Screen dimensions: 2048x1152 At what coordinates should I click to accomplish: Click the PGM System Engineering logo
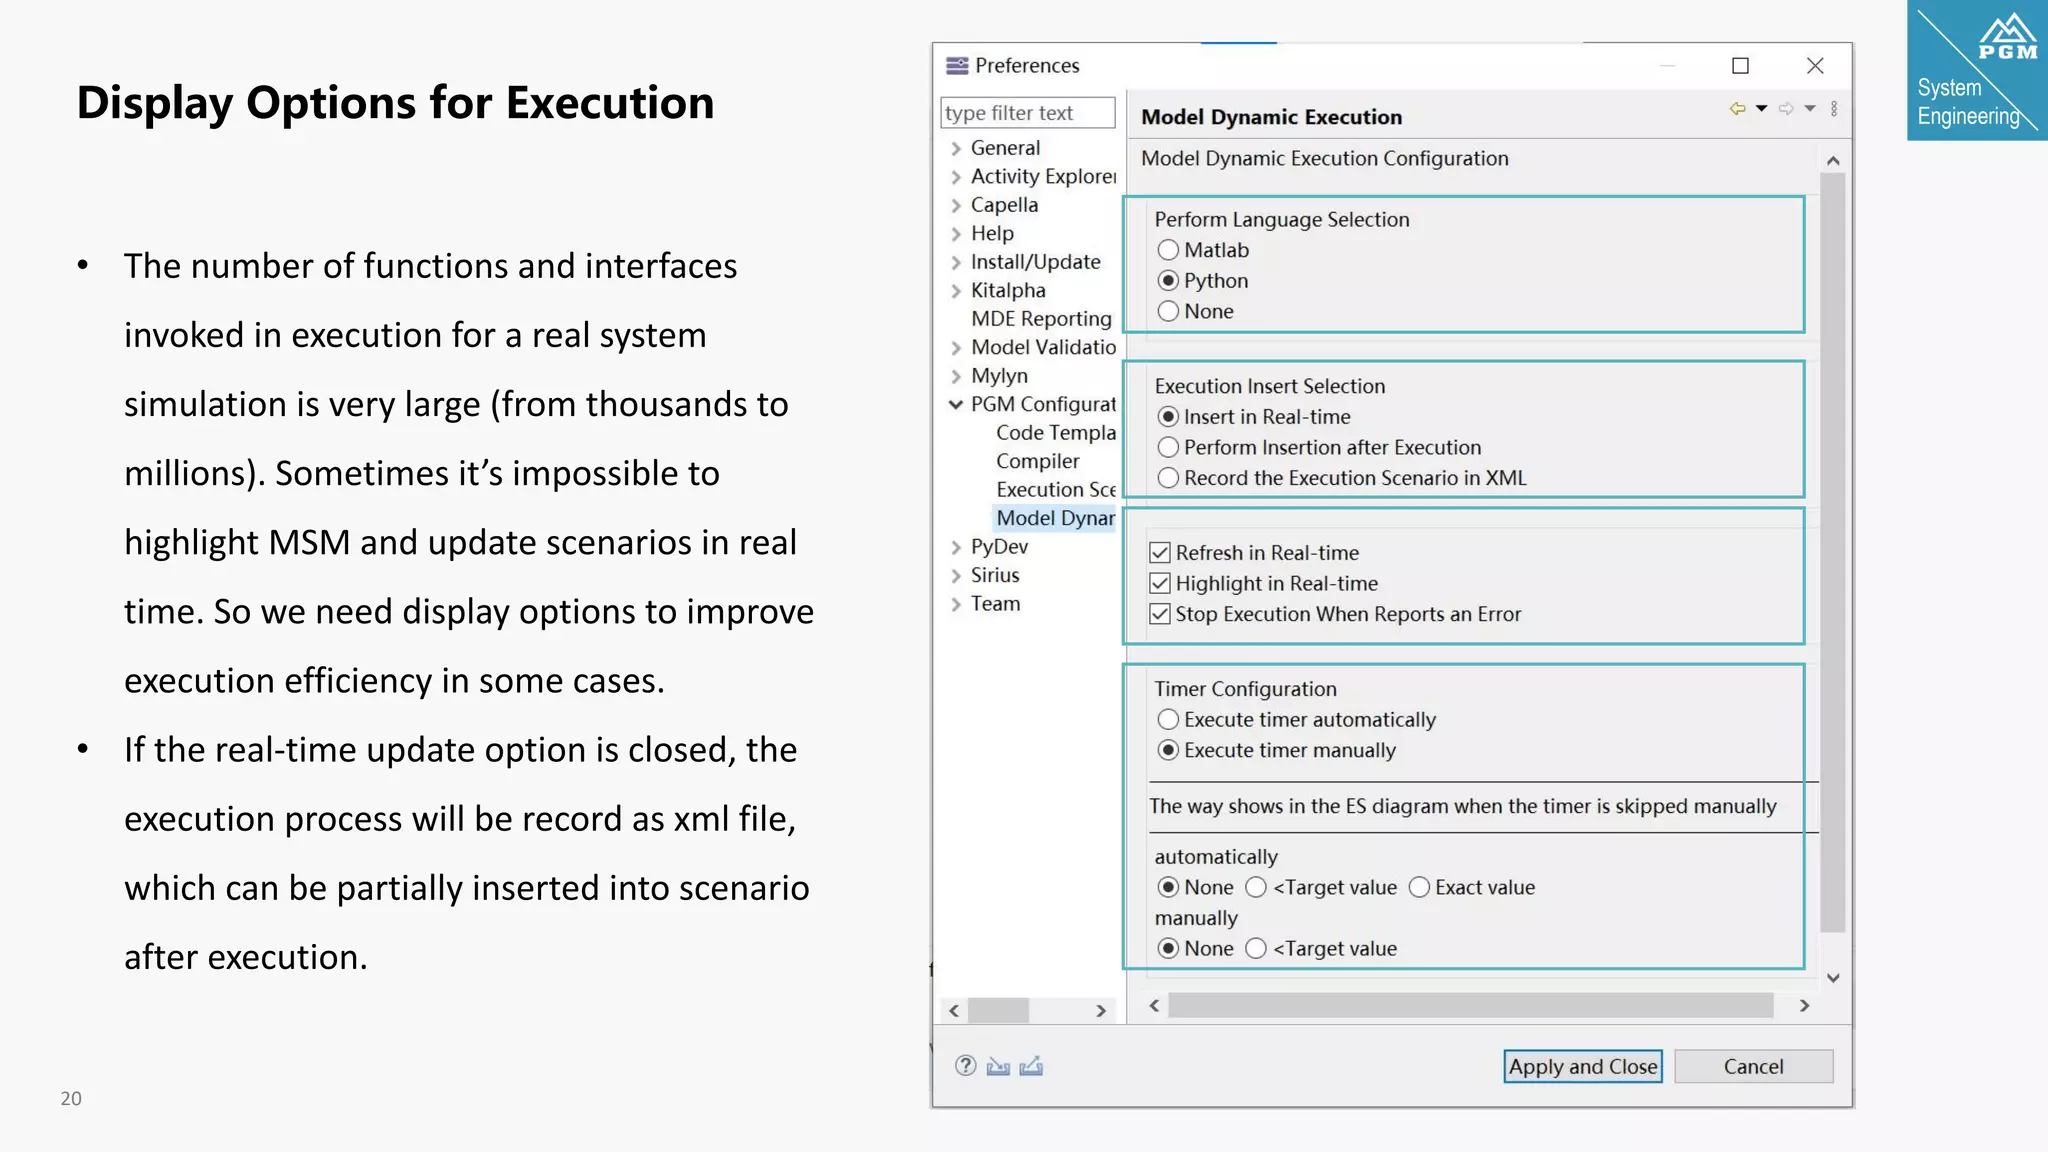tap(1977, 70)
